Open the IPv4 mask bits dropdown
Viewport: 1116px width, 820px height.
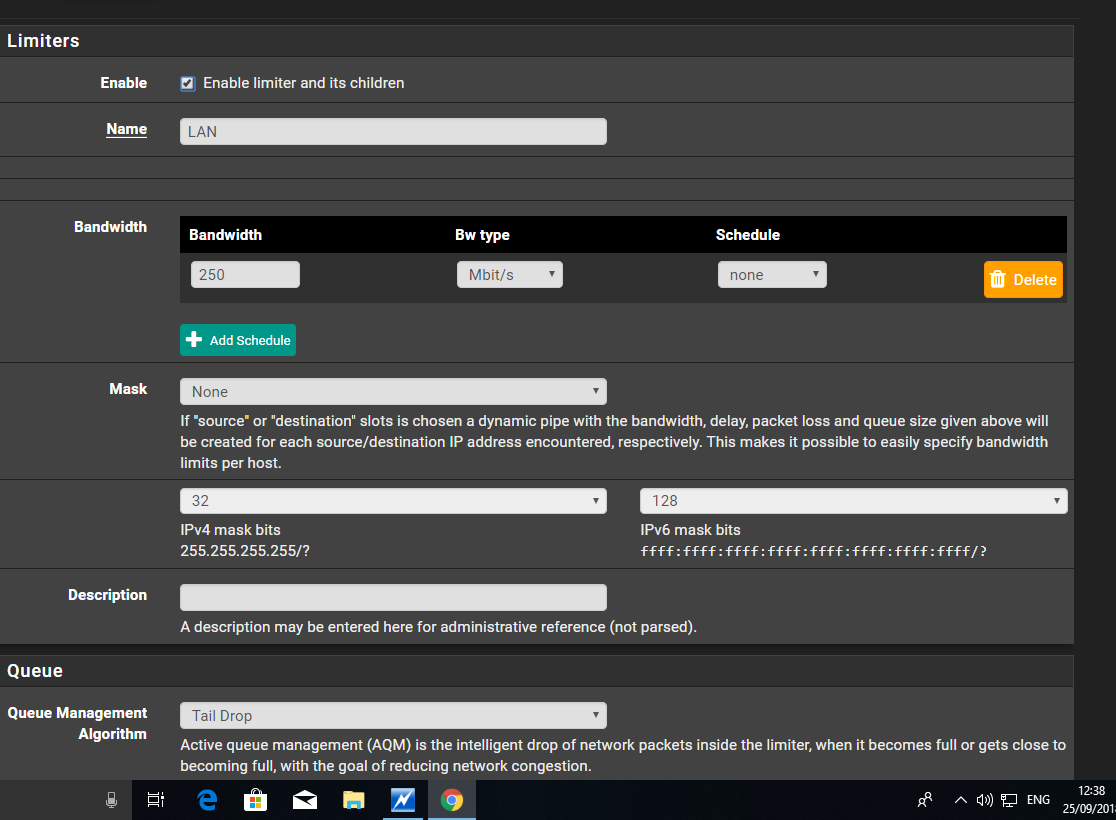pos(393,501)
